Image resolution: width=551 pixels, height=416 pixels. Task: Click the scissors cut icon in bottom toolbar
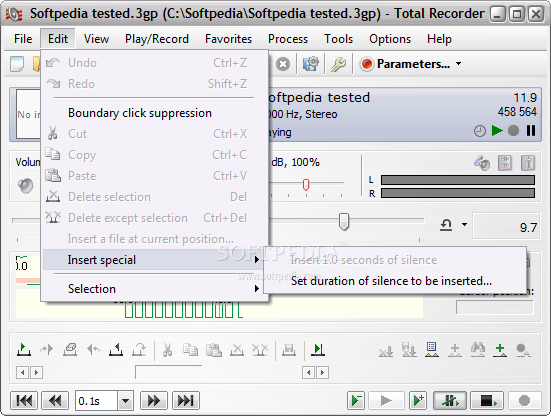point(168,350)
